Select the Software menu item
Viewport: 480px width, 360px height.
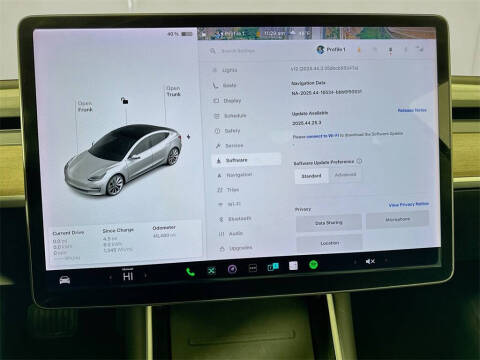pyautogui.click(x=246, y=160)
